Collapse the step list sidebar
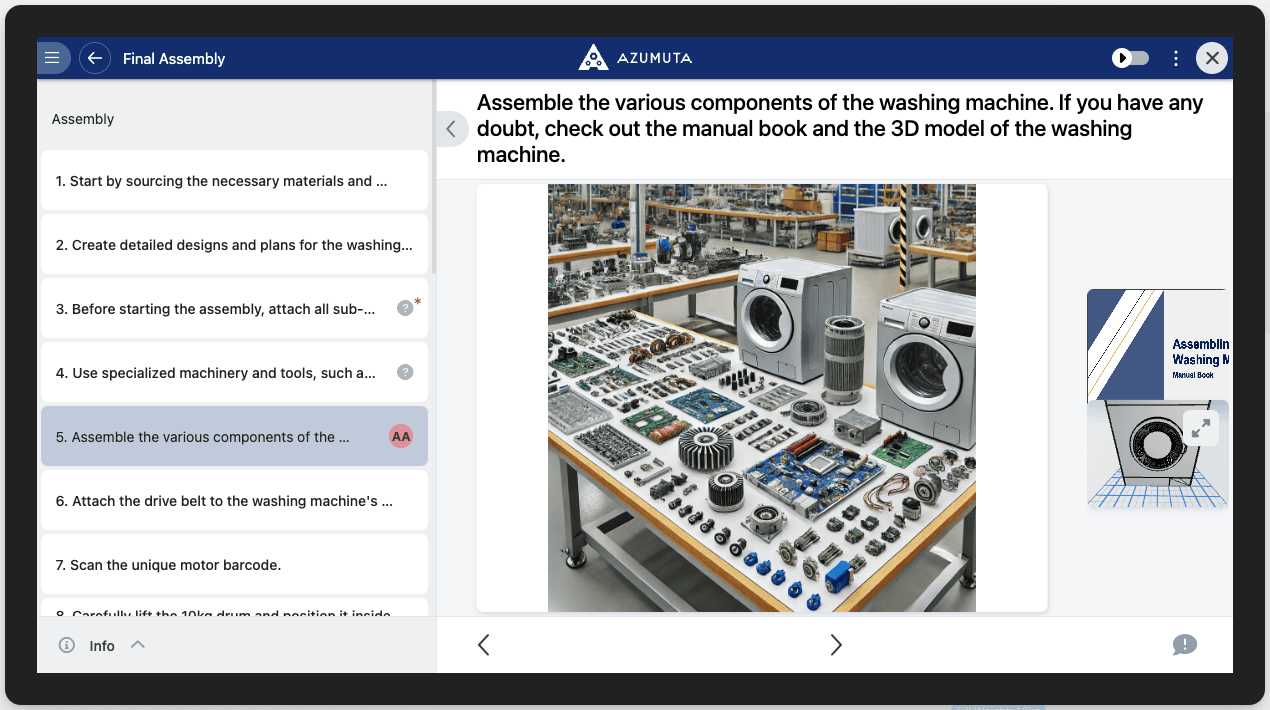Screen dimensions: 1270x710 pos(451,129)
